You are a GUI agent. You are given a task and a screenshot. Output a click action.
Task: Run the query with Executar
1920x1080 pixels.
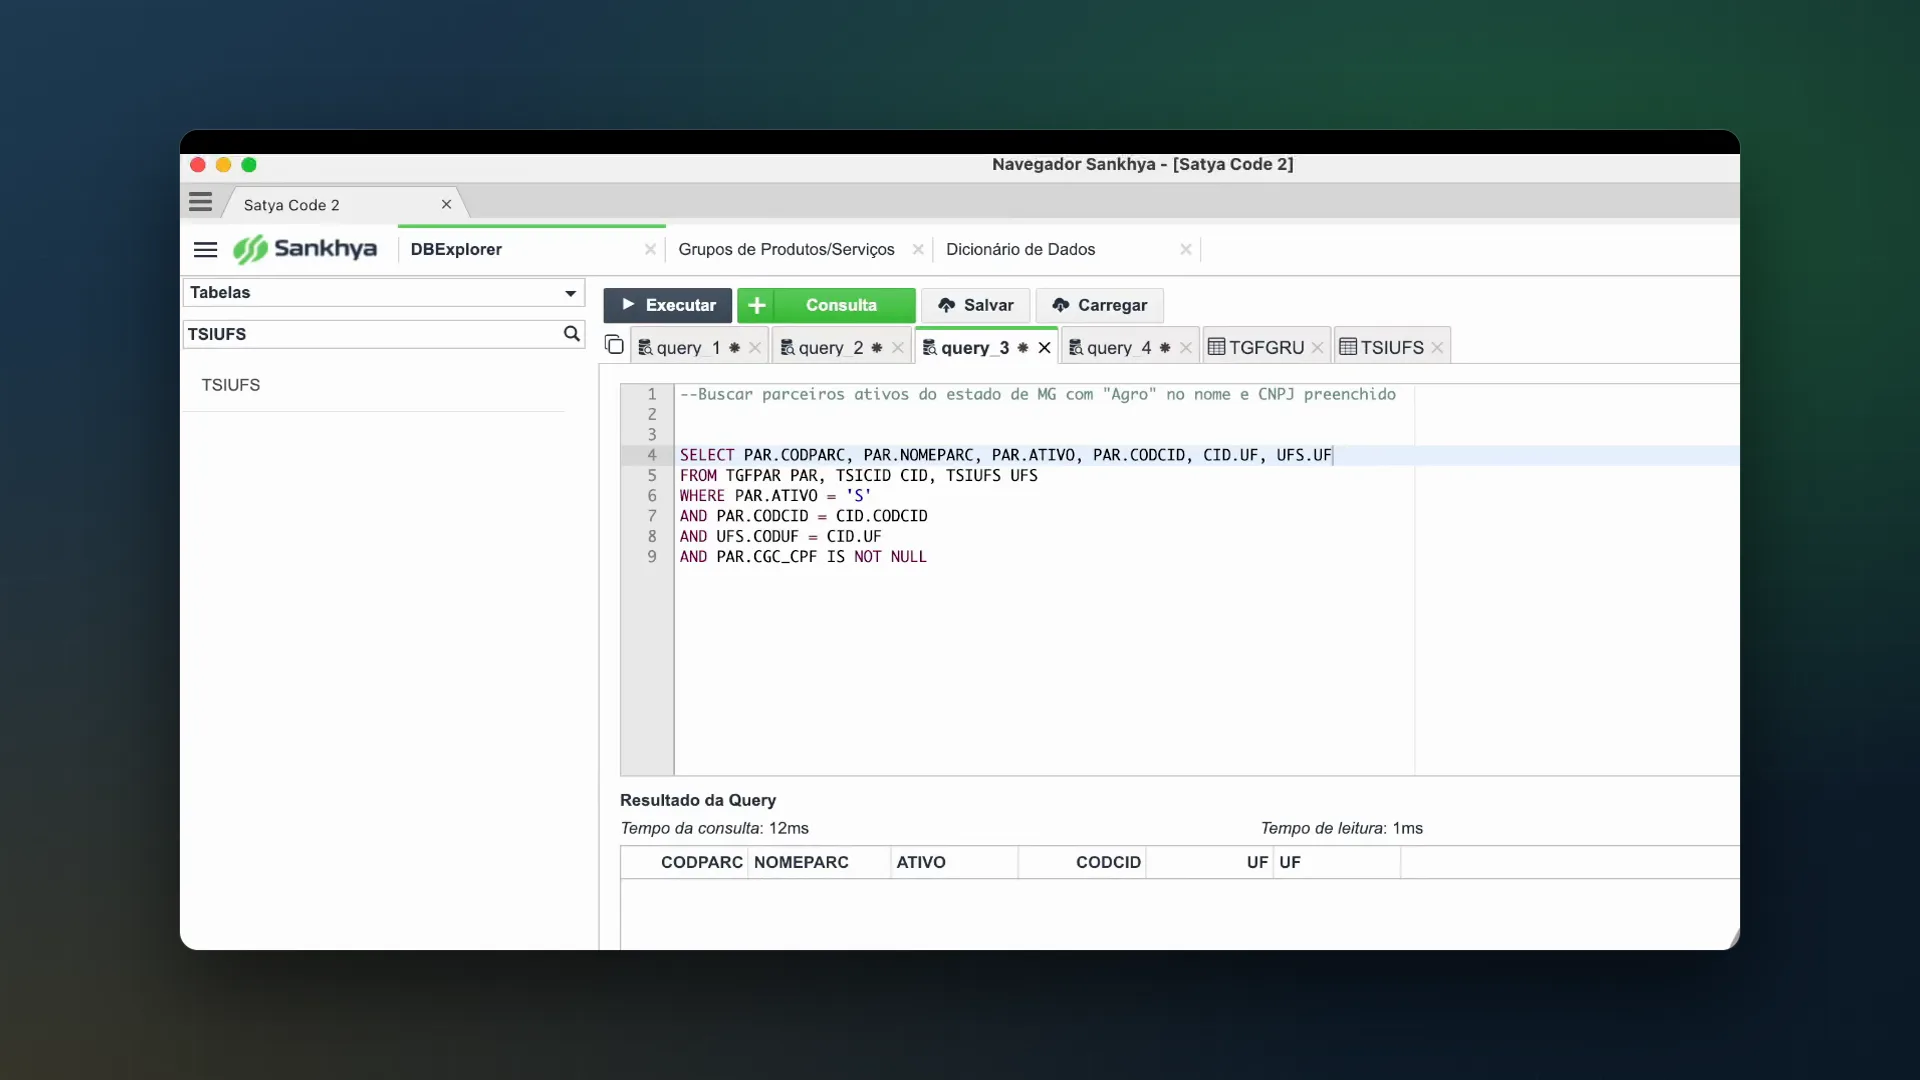point(668,305)
